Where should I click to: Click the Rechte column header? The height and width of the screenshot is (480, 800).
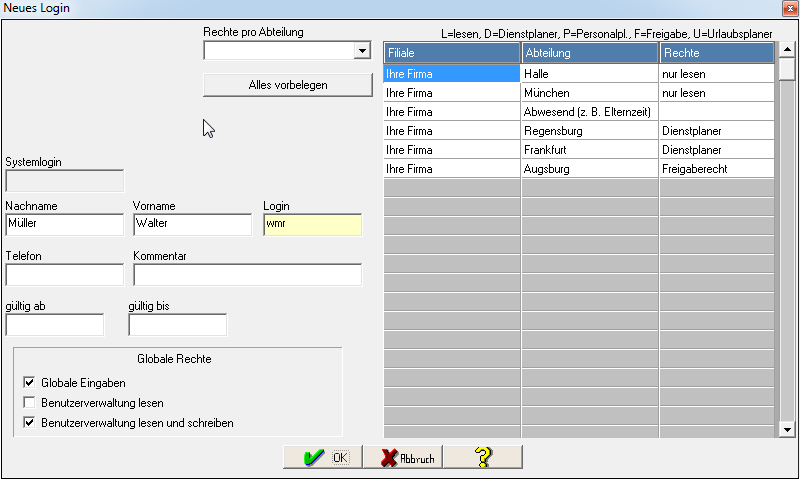pyautogui.click(x=716, y=52)
